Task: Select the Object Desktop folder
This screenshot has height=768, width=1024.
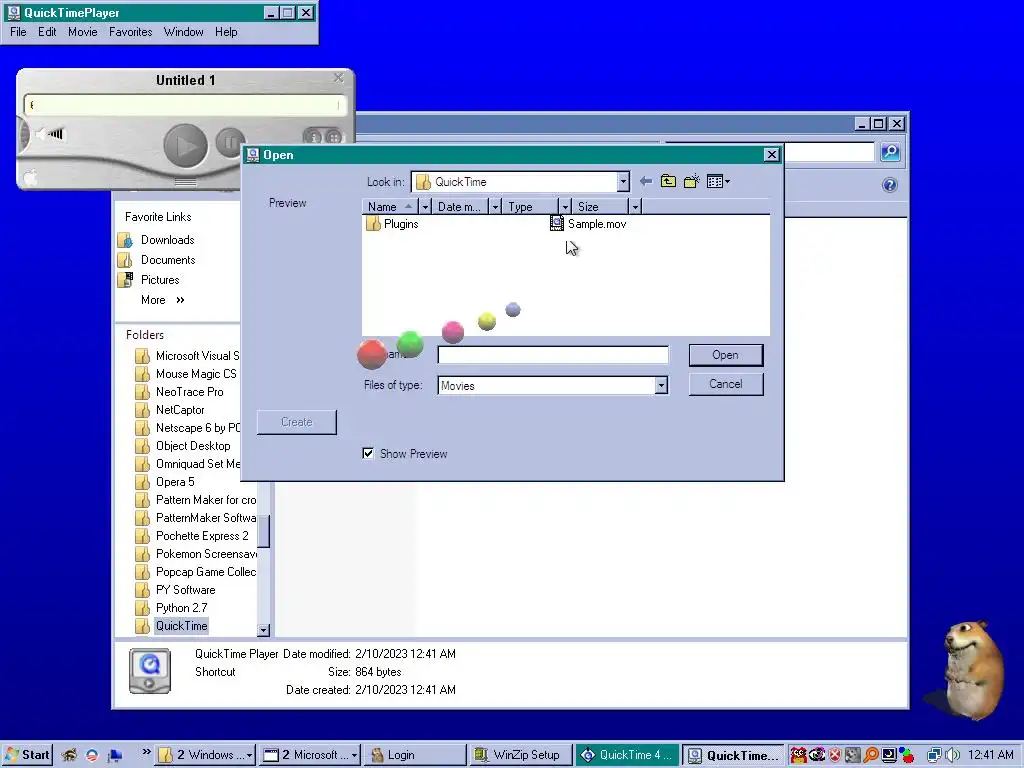Action: pyautogui.click(x=183, y=446)
